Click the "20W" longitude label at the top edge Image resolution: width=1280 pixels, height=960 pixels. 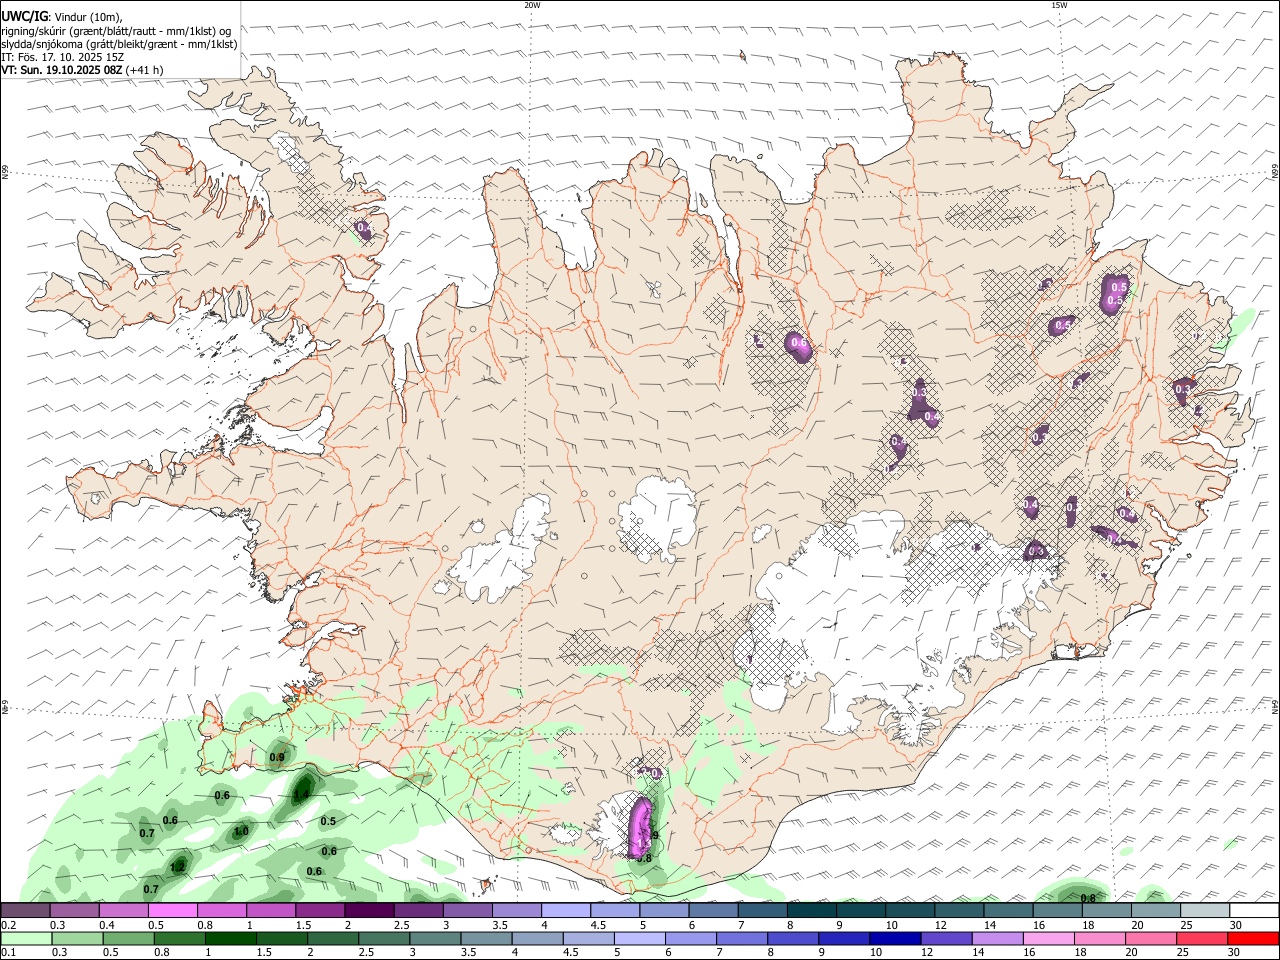coord(532,5)
